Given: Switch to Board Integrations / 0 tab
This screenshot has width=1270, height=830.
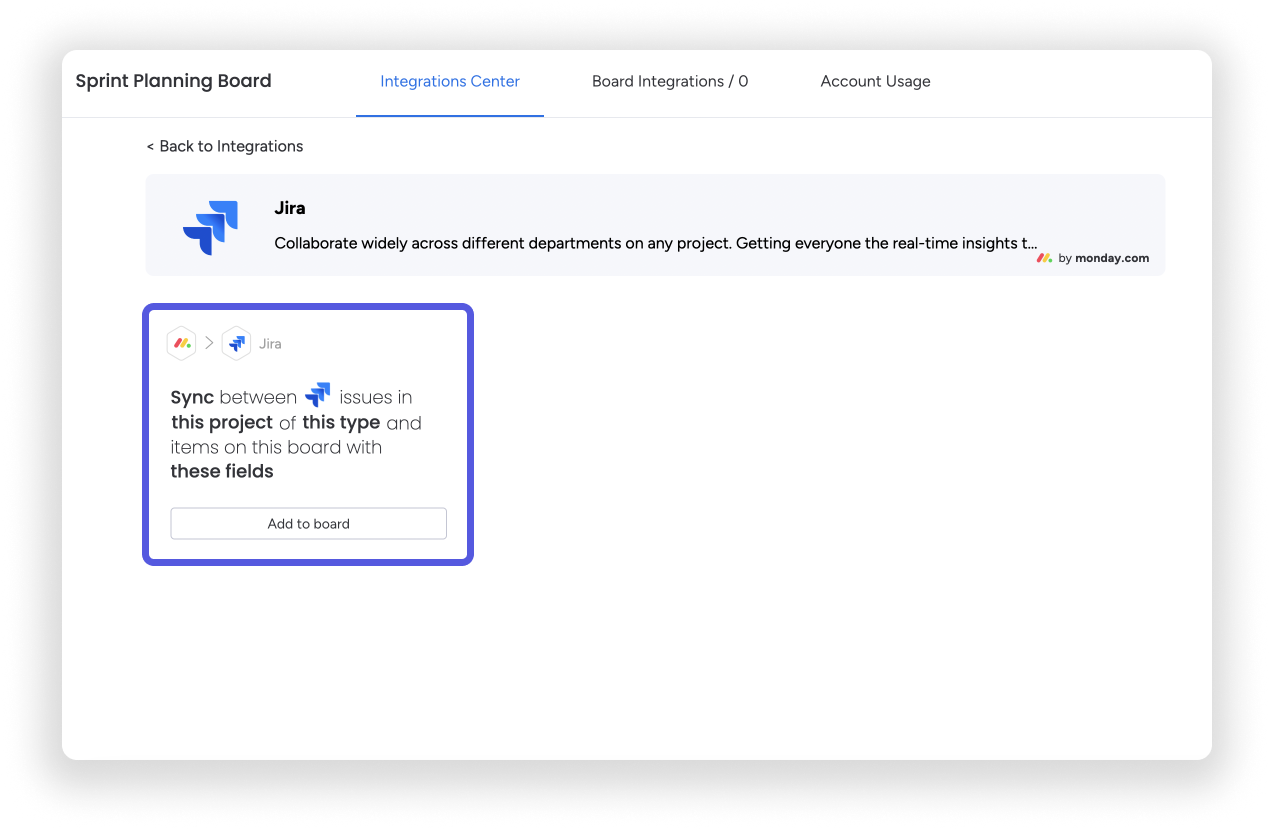Looking at the screenshot, I should coord(670,82).
